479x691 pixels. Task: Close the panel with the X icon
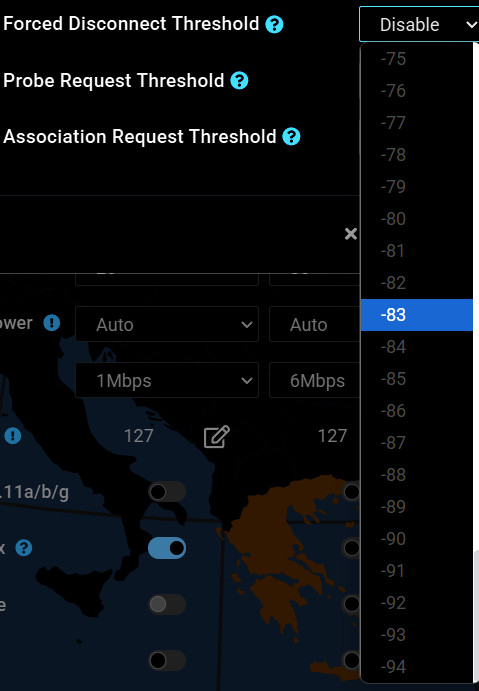(351, 234)
